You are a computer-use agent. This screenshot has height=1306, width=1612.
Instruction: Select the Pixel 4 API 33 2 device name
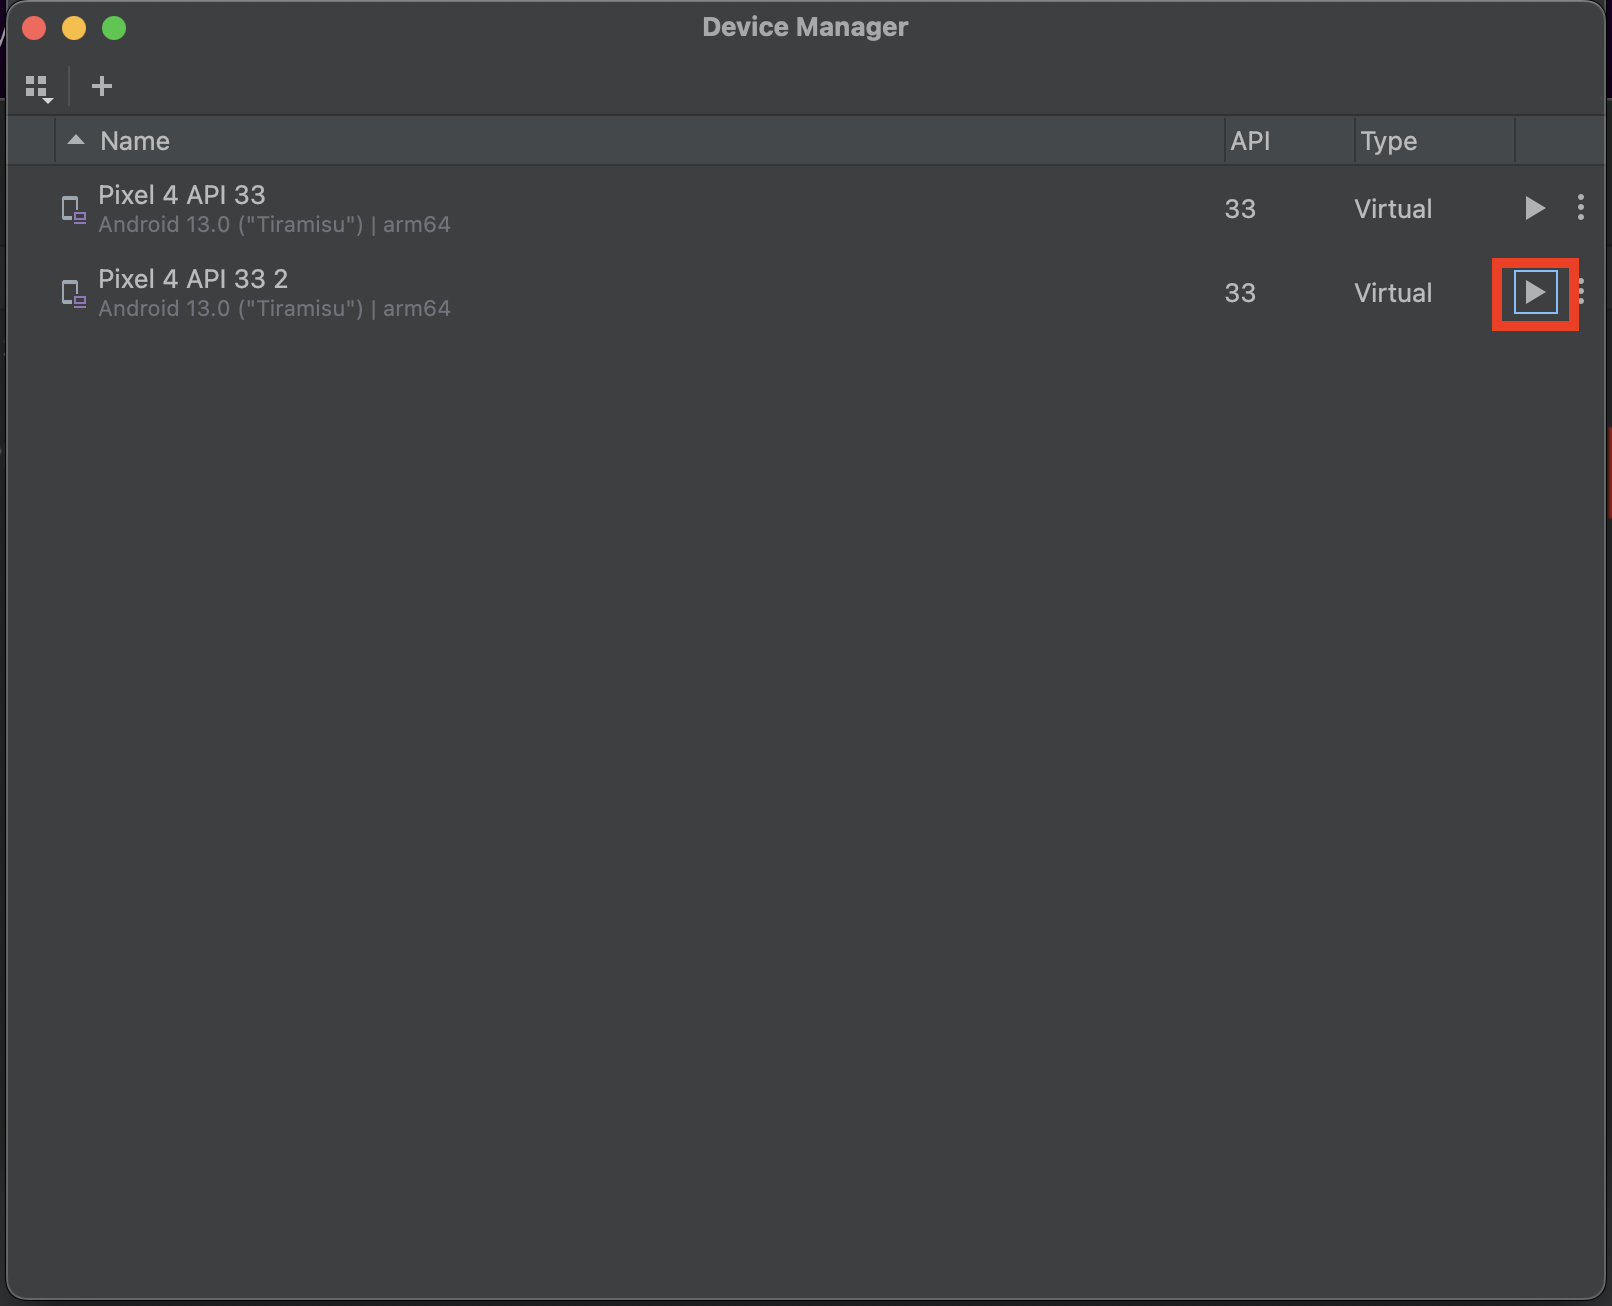pos(193,279)
